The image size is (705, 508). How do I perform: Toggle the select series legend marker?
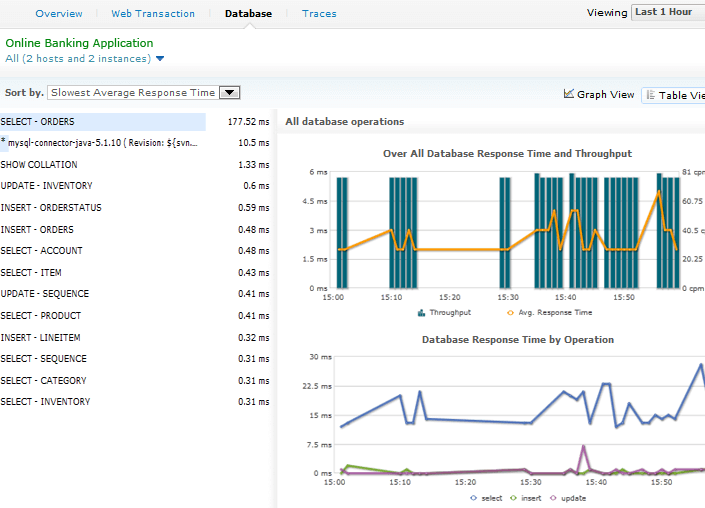pyautogui.click(x=474, y=497)
